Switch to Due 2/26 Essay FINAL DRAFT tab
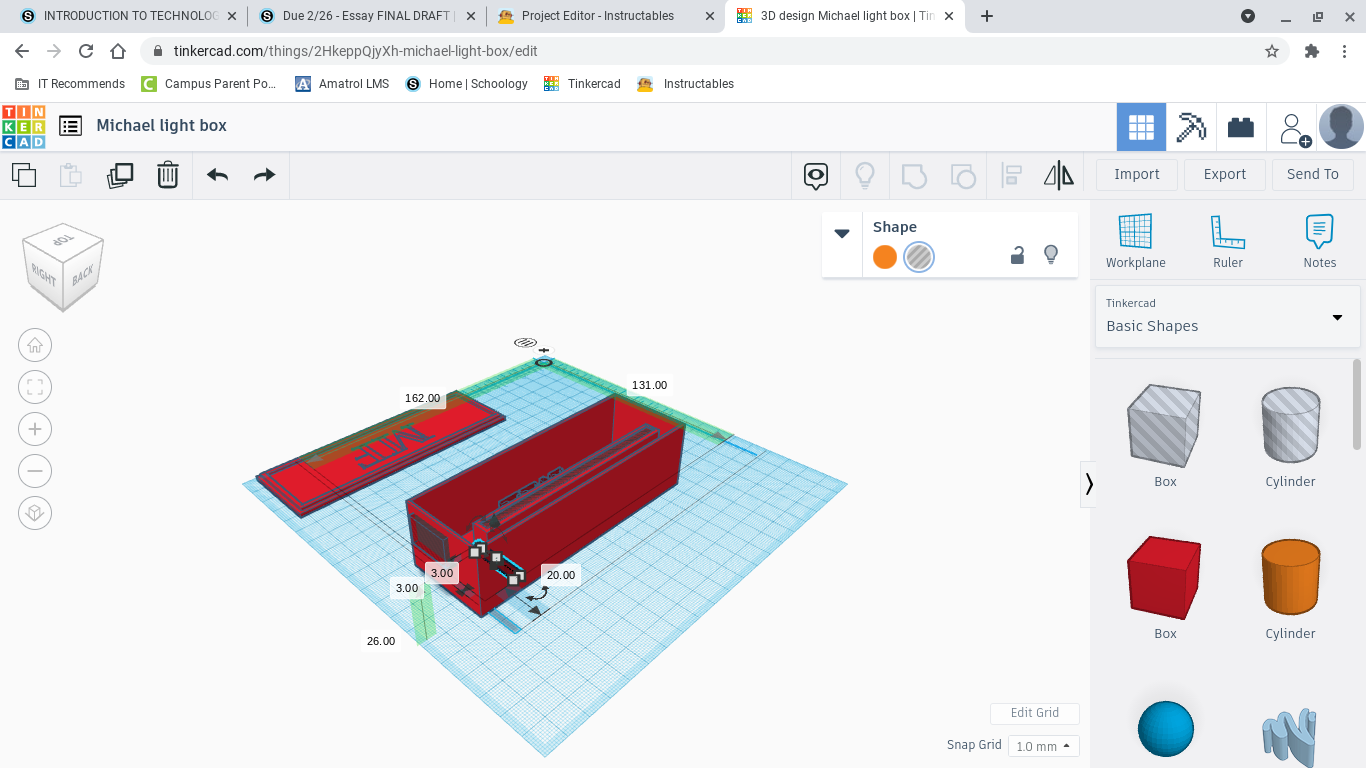This screenshot has width=1366, height=768. [x=366, y=16]
